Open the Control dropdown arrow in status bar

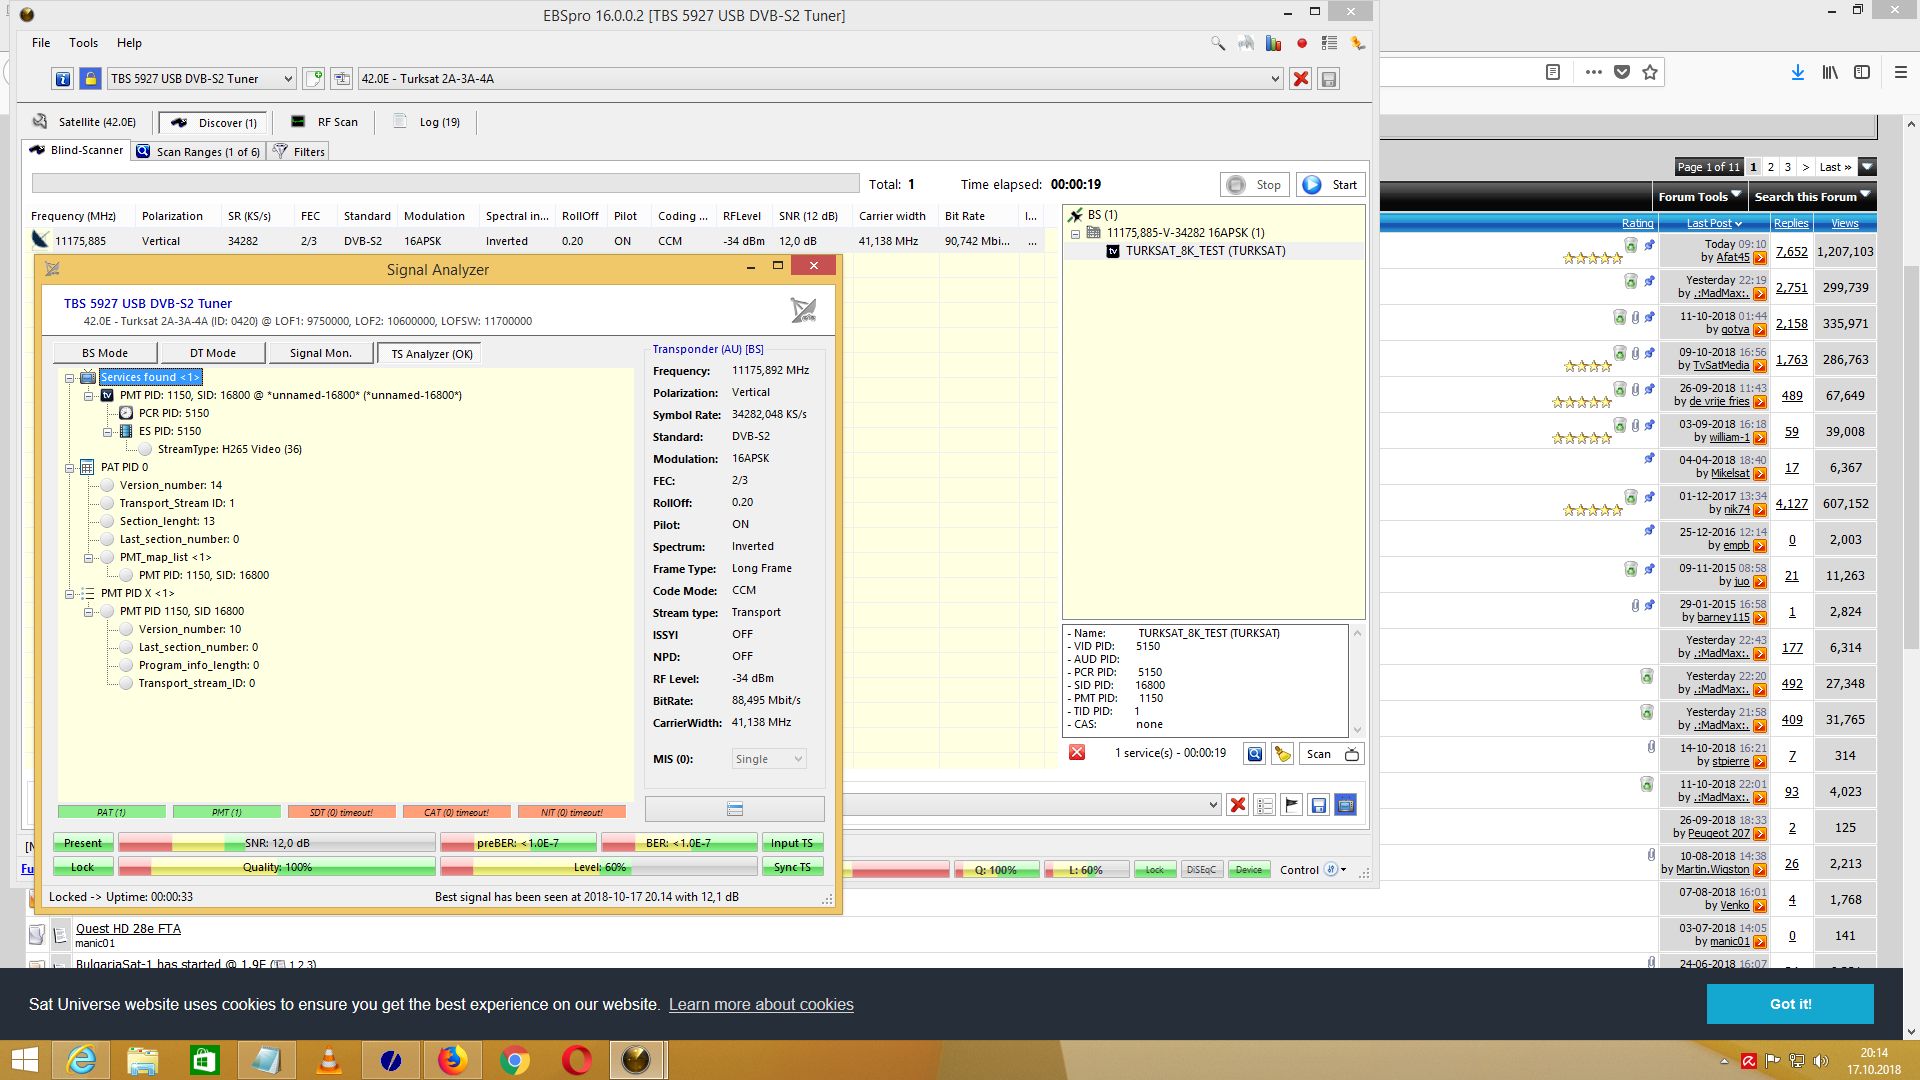(1343, 870)
